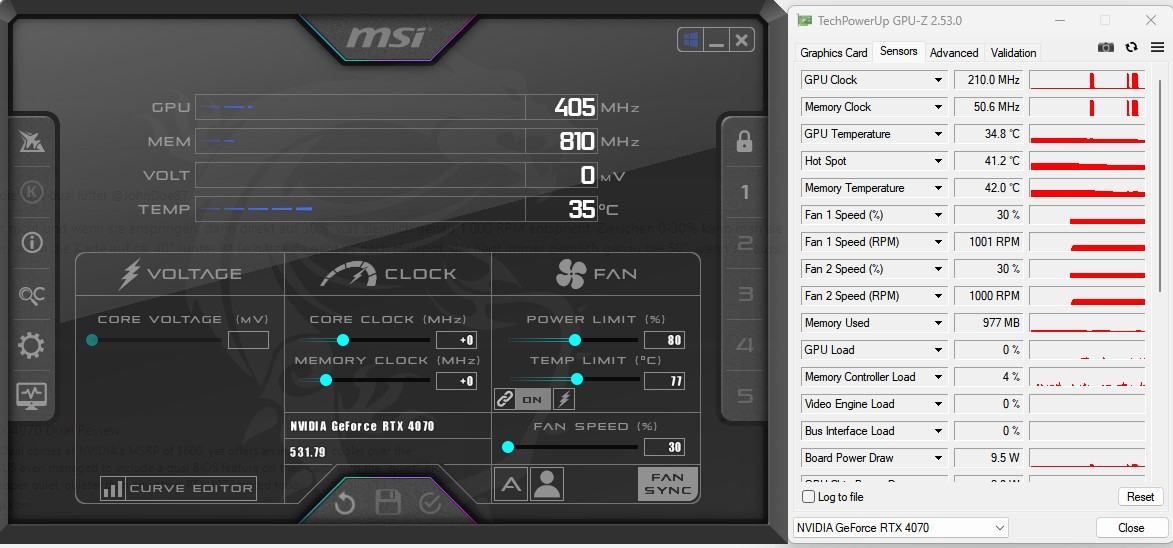
Task: Expand the GPU Load sensor dropdown
Action: 938,350
